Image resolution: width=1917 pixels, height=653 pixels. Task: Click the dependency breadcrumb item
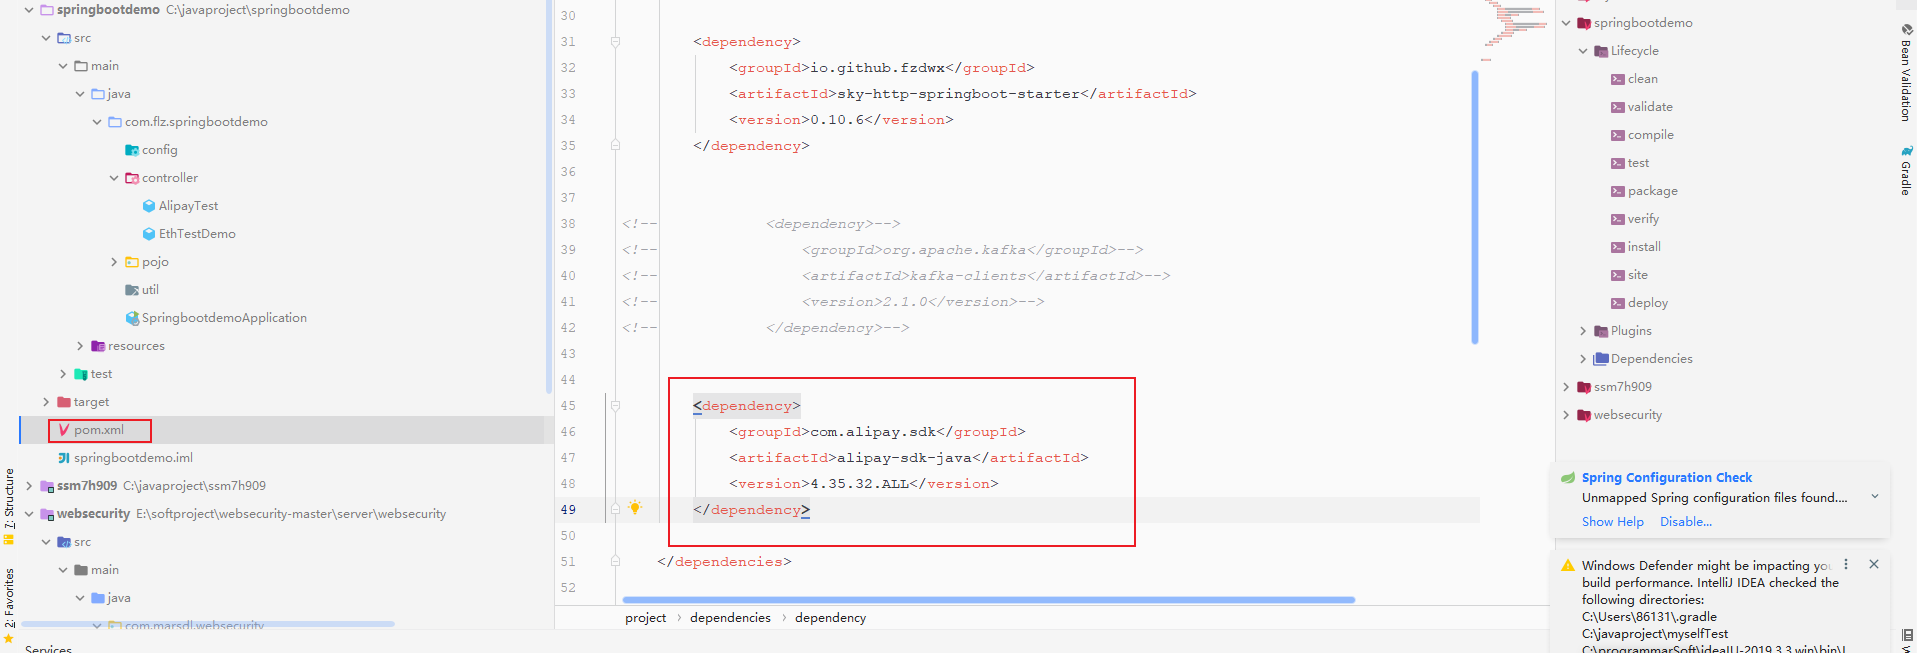(830, 618)
